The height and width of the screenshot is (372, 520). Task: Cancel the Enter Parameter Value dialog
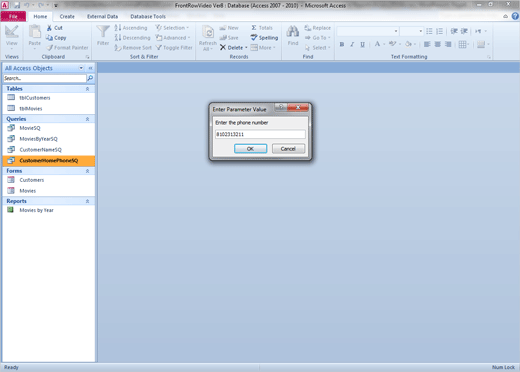click(x=288, y=149)
